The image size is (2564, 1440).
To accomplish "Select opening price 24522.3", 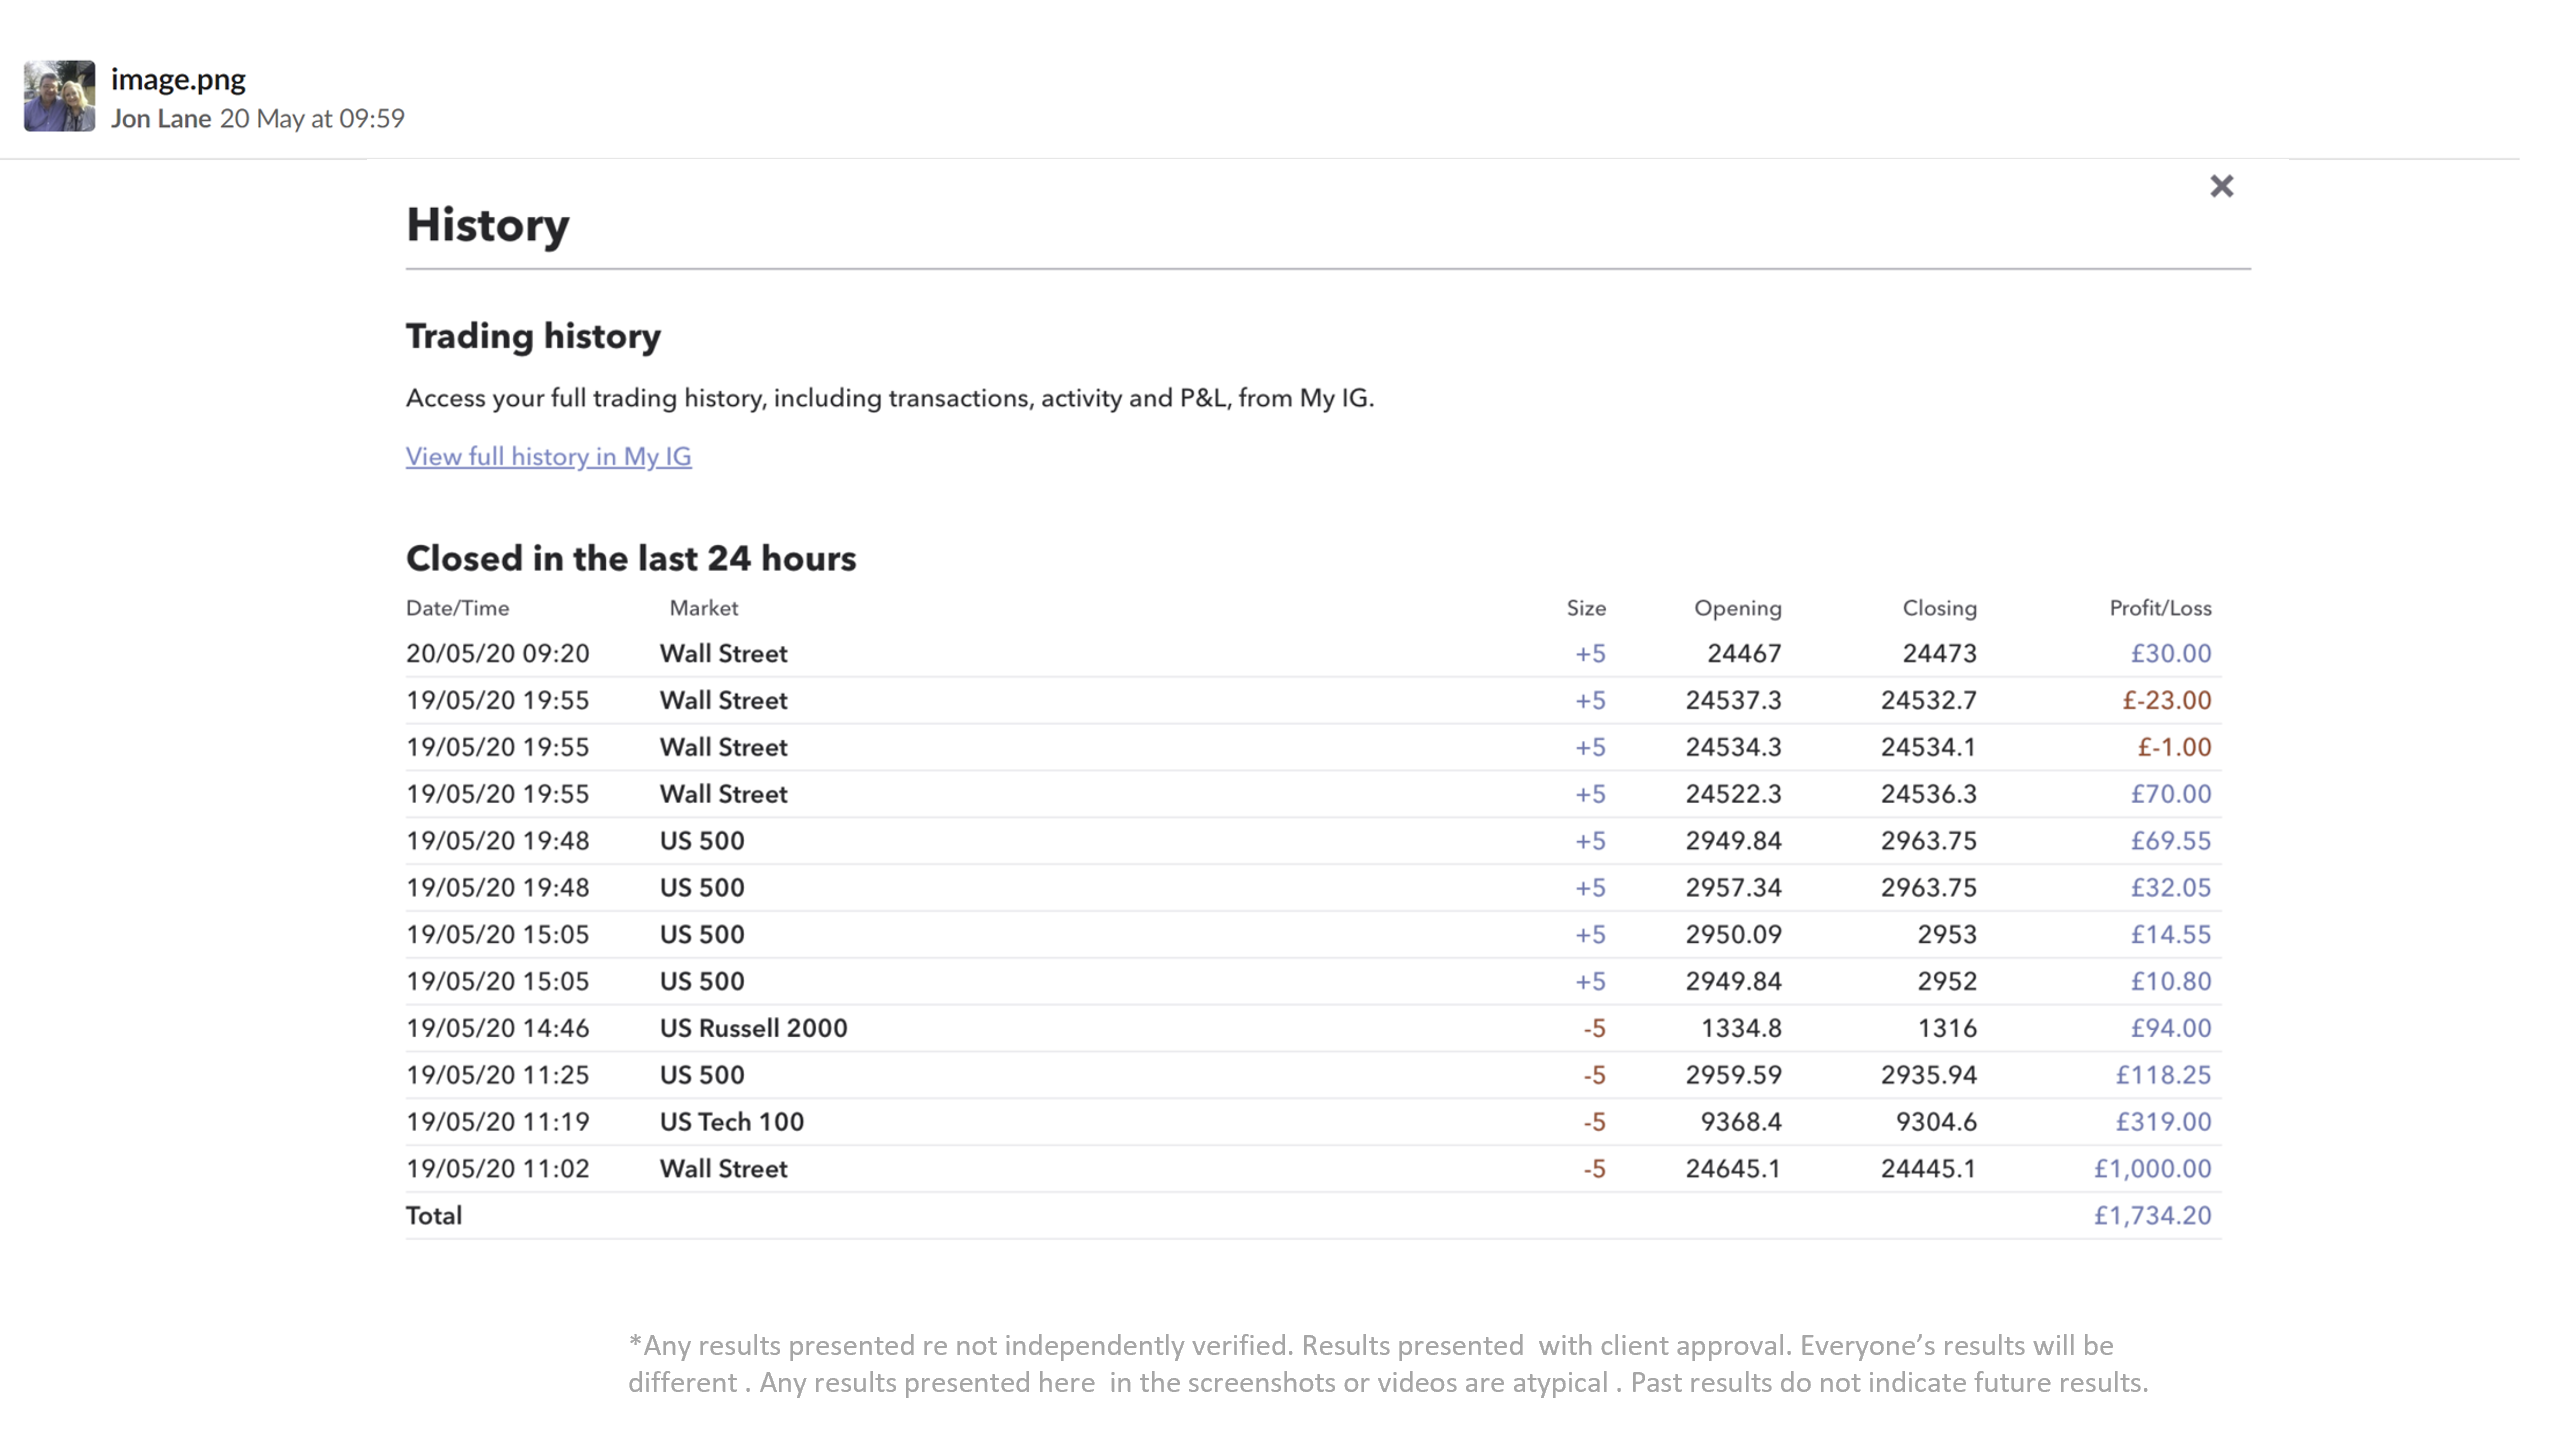I will tap(1733, 794).
